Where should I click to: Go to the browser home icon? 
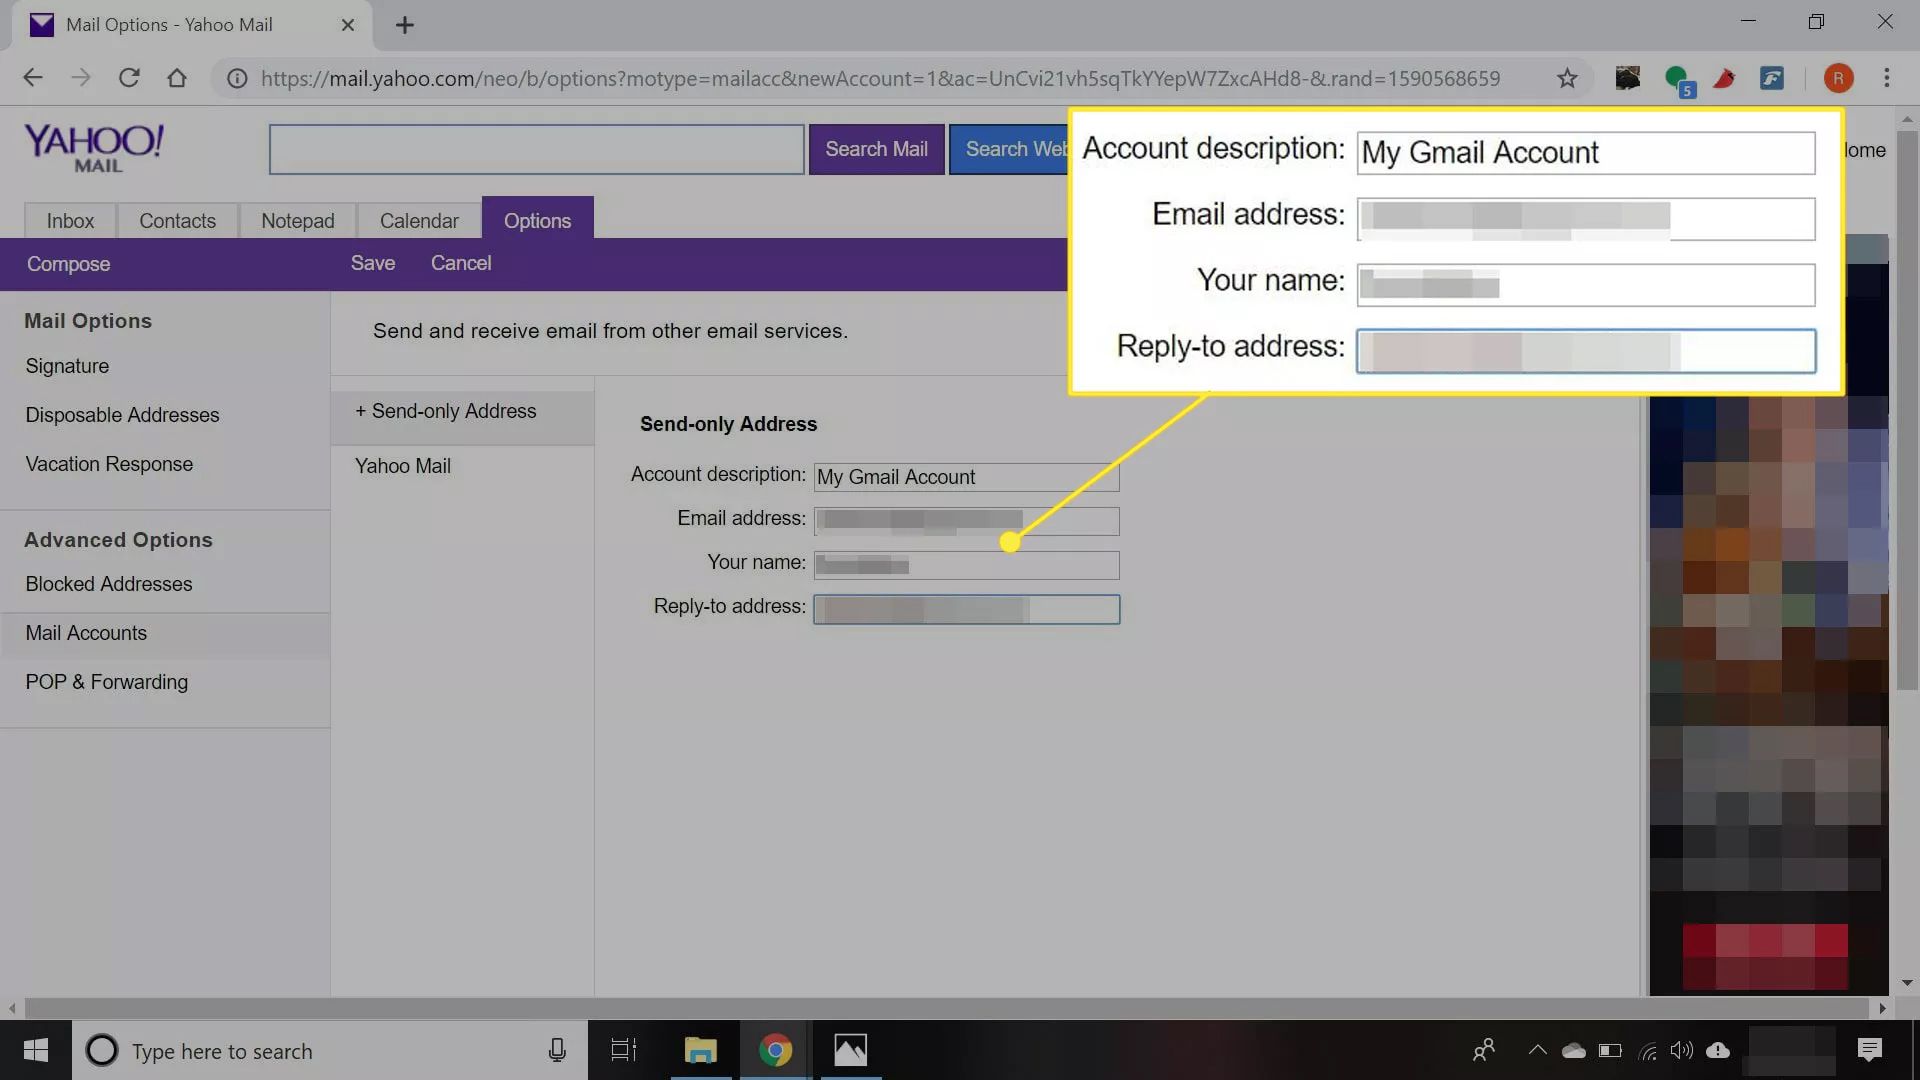click(177, 78)
